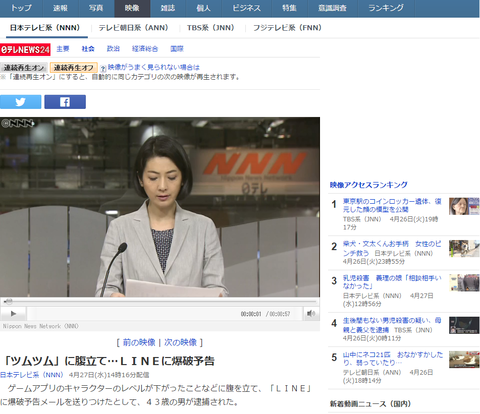The width and height of the screenshot is (480, 414).
Task: Open the 国際 category link
Action: [177, 49]
